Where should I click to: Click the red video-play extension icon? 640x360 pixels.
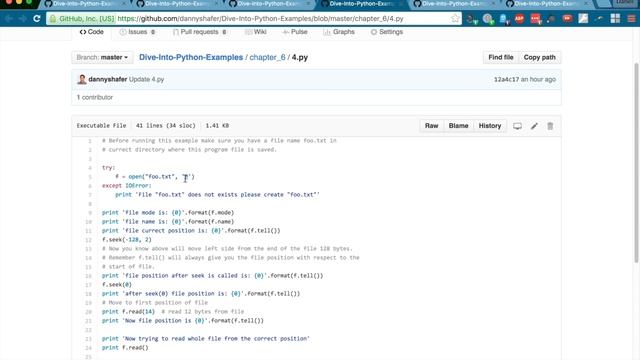pyautogui.click(x=567, y=19)
